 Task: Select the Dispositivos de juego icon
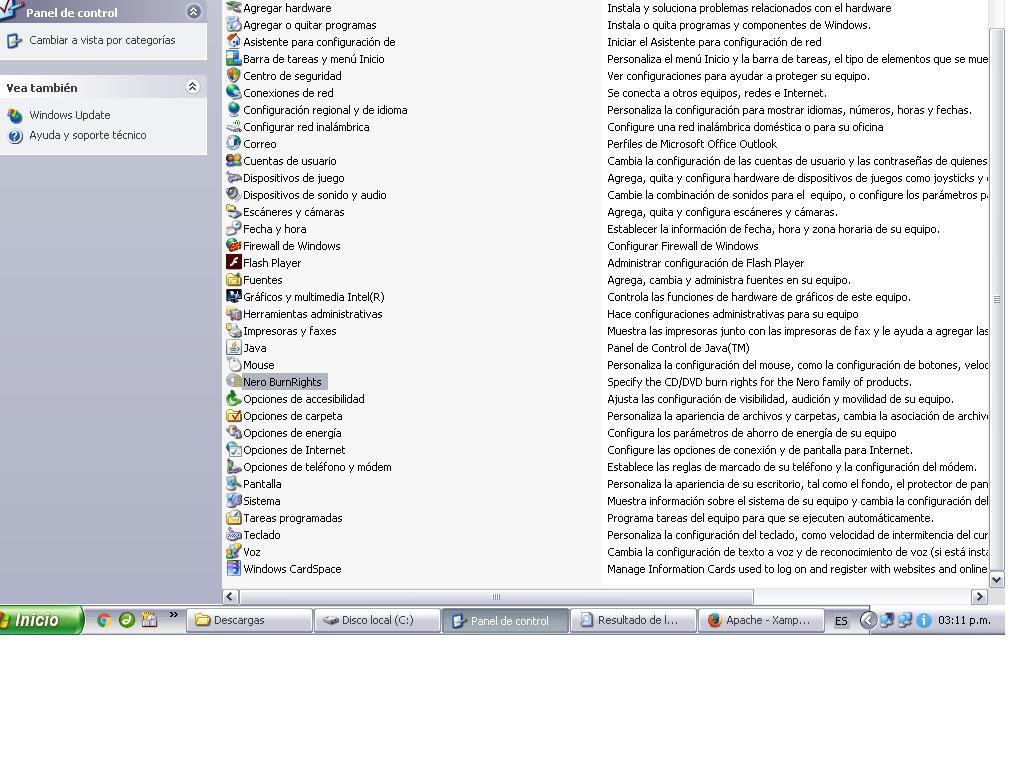tap(234, 177)
